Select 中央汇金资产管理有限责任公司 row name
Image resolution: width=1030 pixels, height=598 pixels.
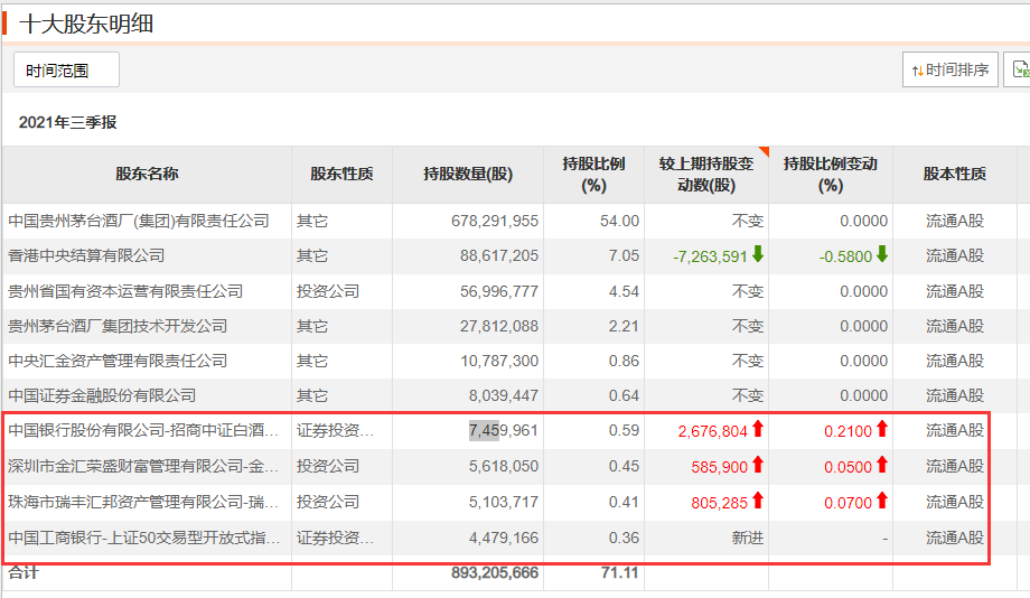118,361
